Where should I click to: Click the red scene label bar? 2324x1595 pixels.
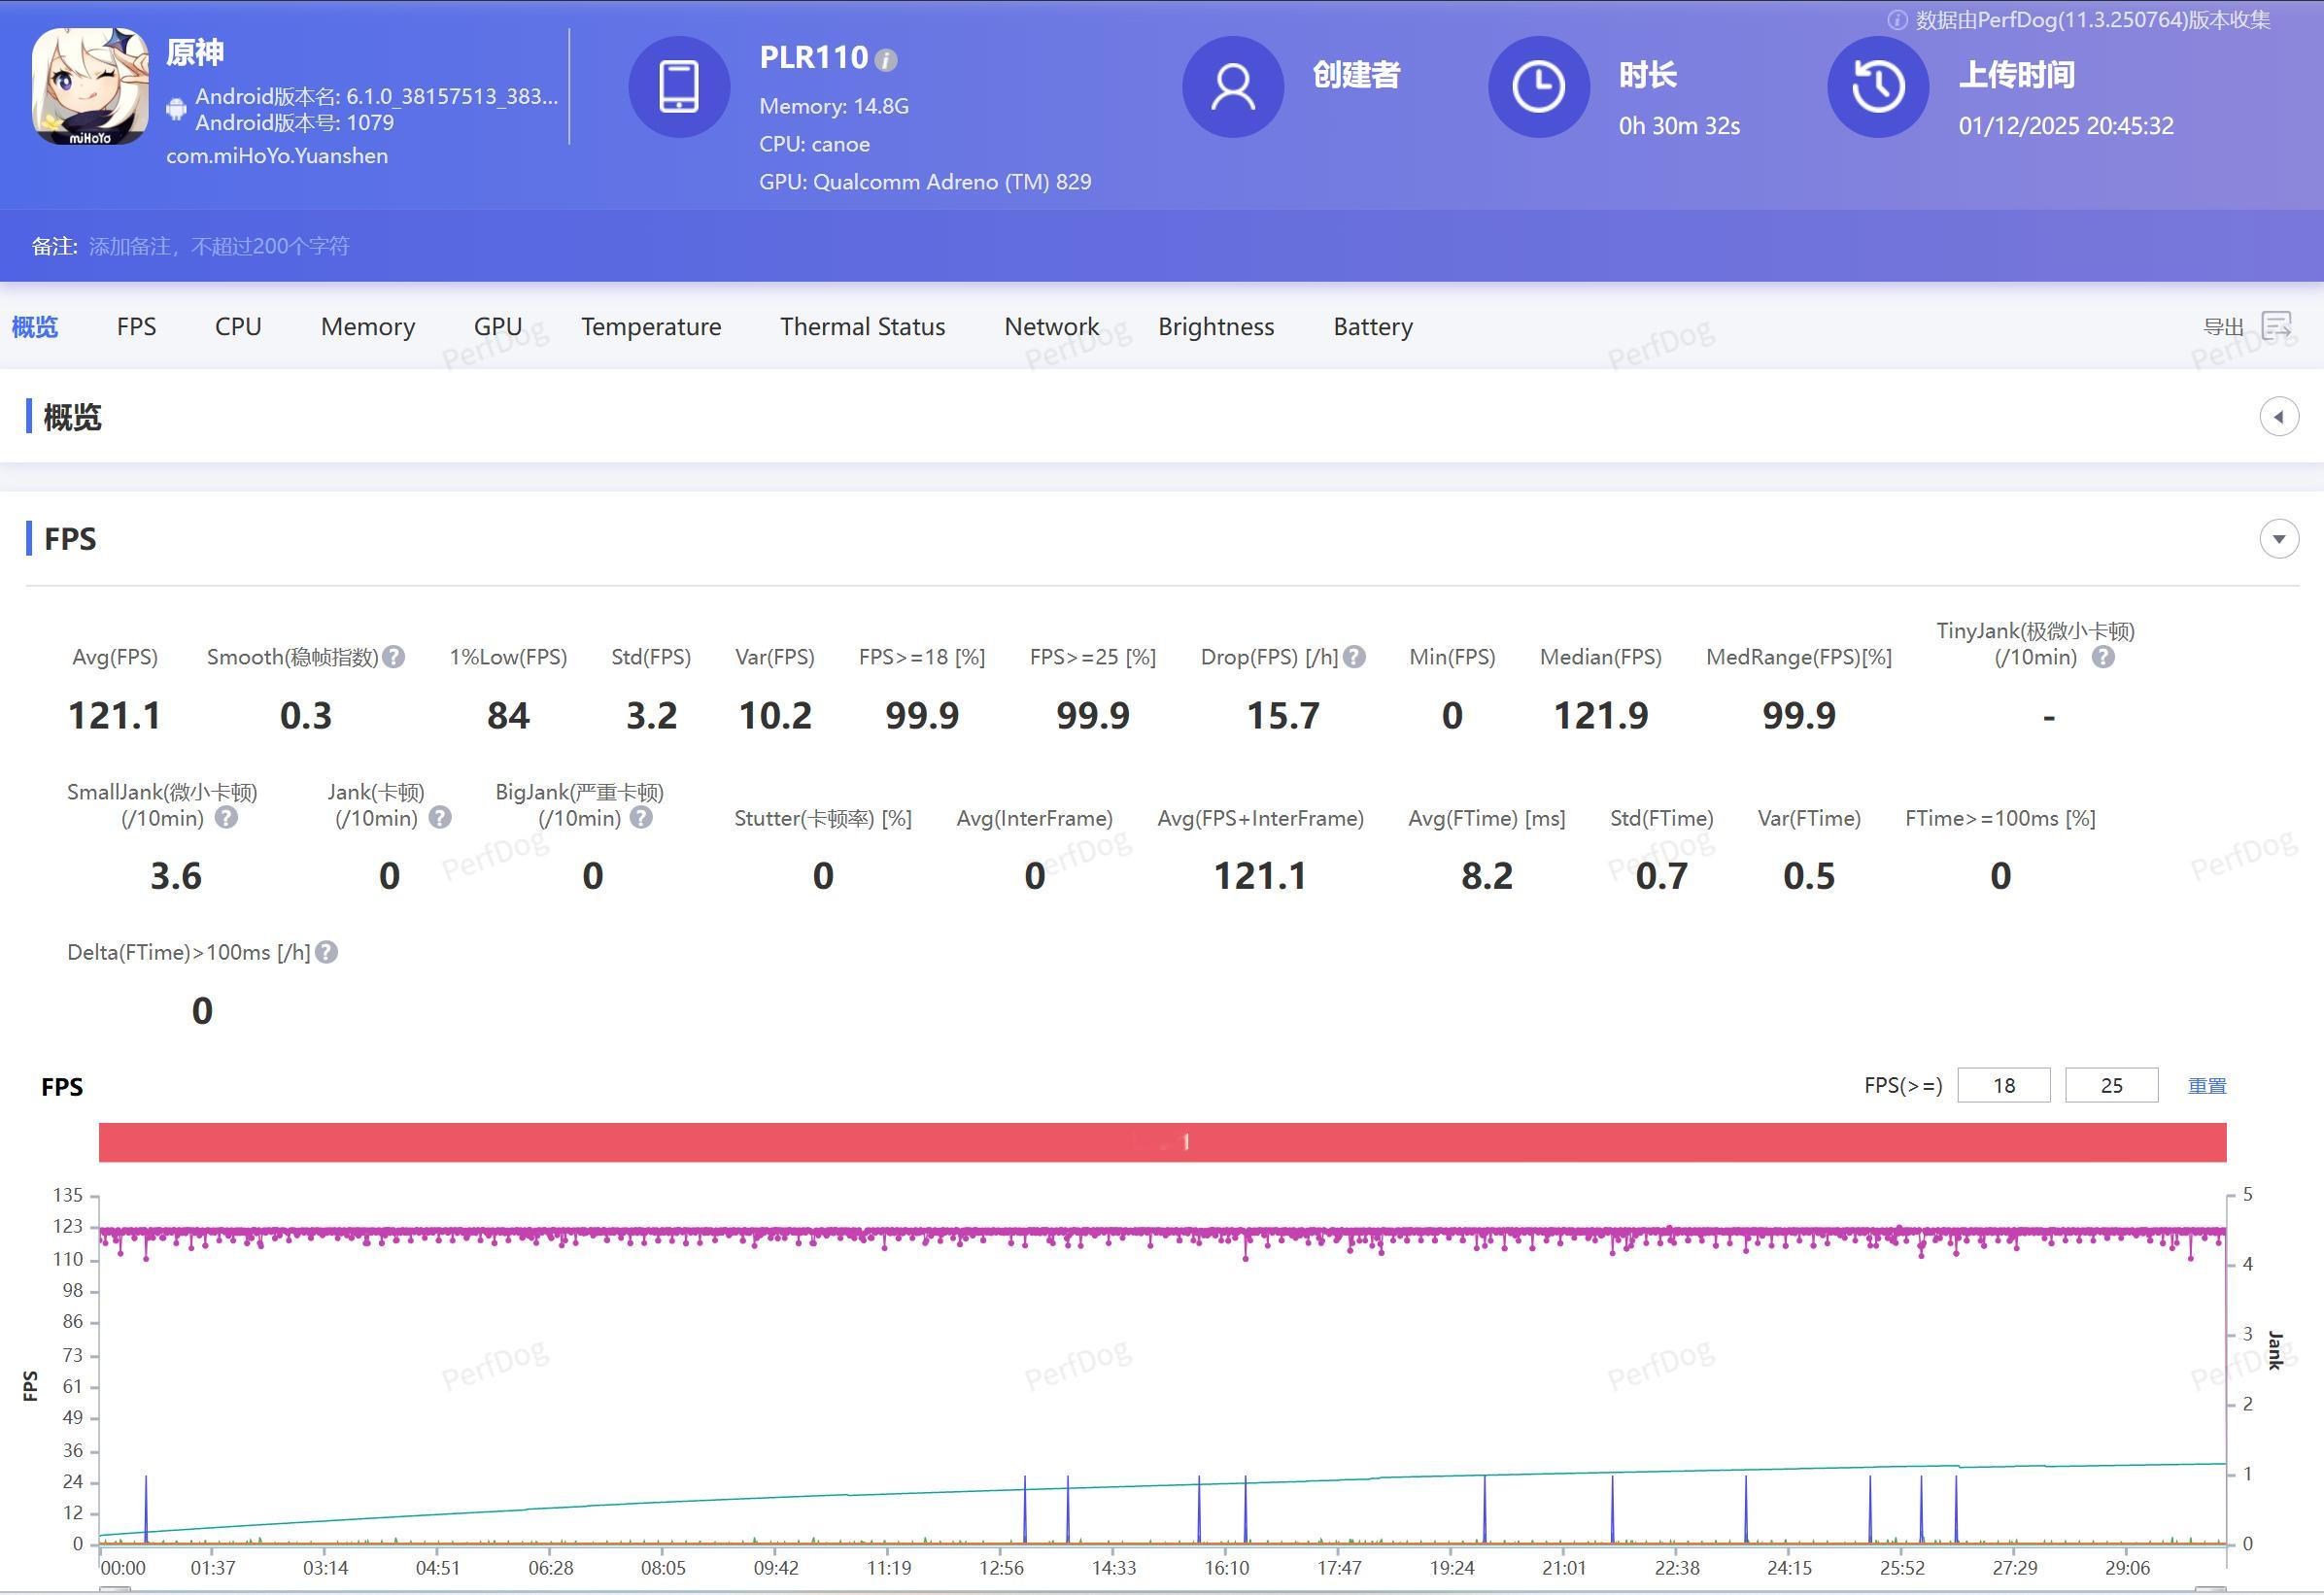[1162, 1142]
